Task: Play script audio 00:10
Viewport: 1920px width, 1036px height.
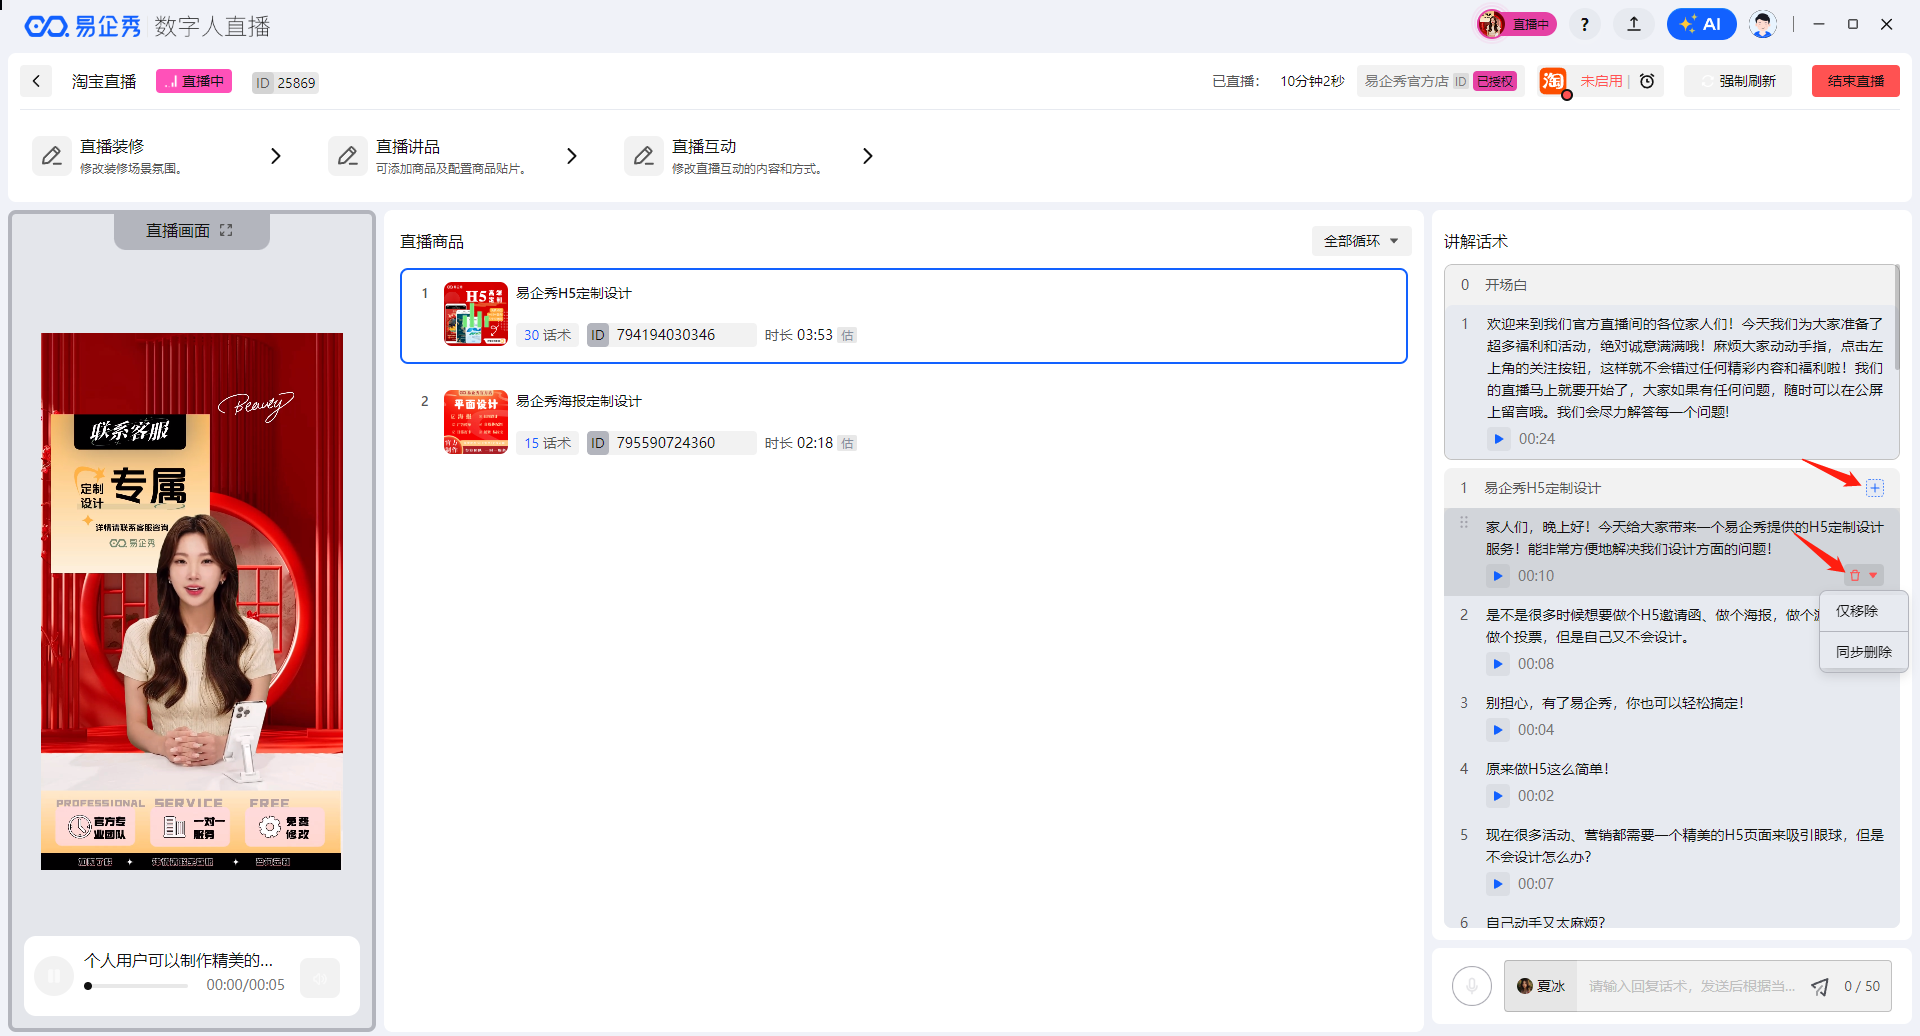Action: point(1497,576)
